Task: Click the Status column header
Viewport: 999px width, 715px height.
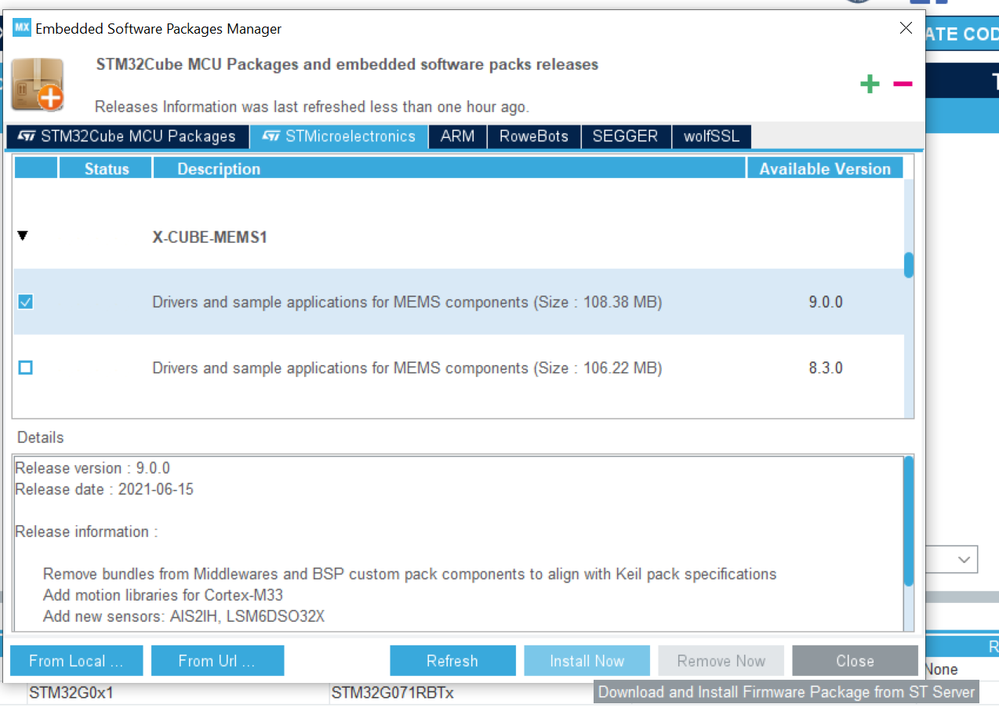Action: pyautogui.click(x=106, y=169)
